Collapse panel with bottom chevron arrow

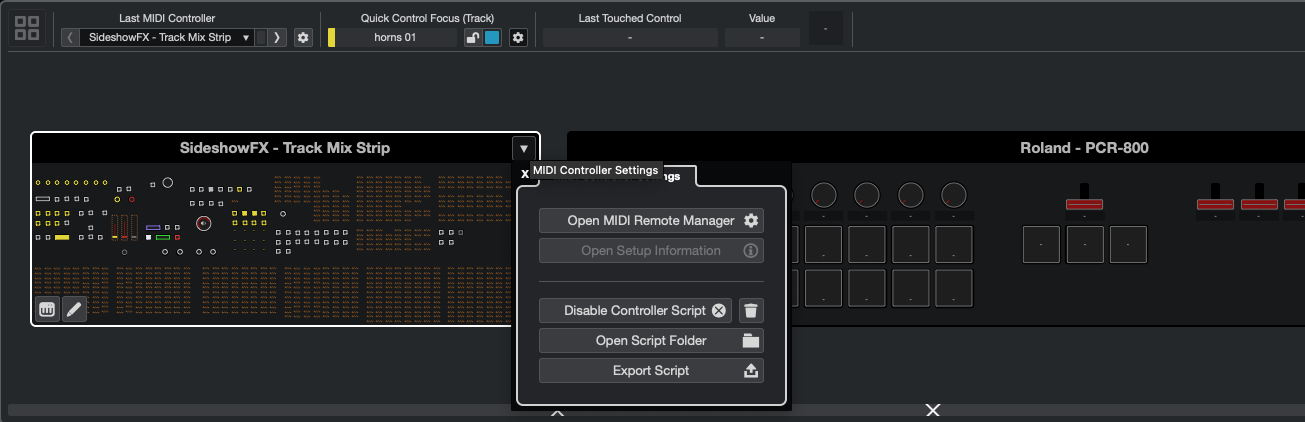tap(558, 411)
